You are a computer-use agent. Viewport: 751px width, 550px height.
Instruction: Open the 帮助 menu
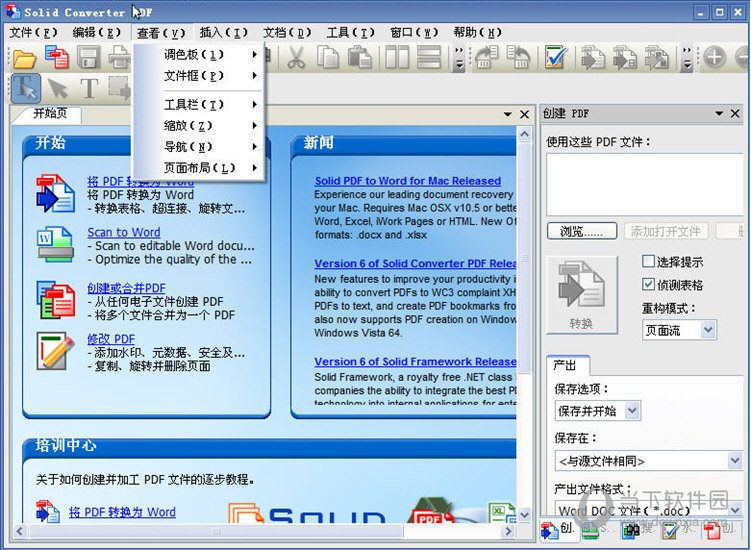[x=478, y=33]
